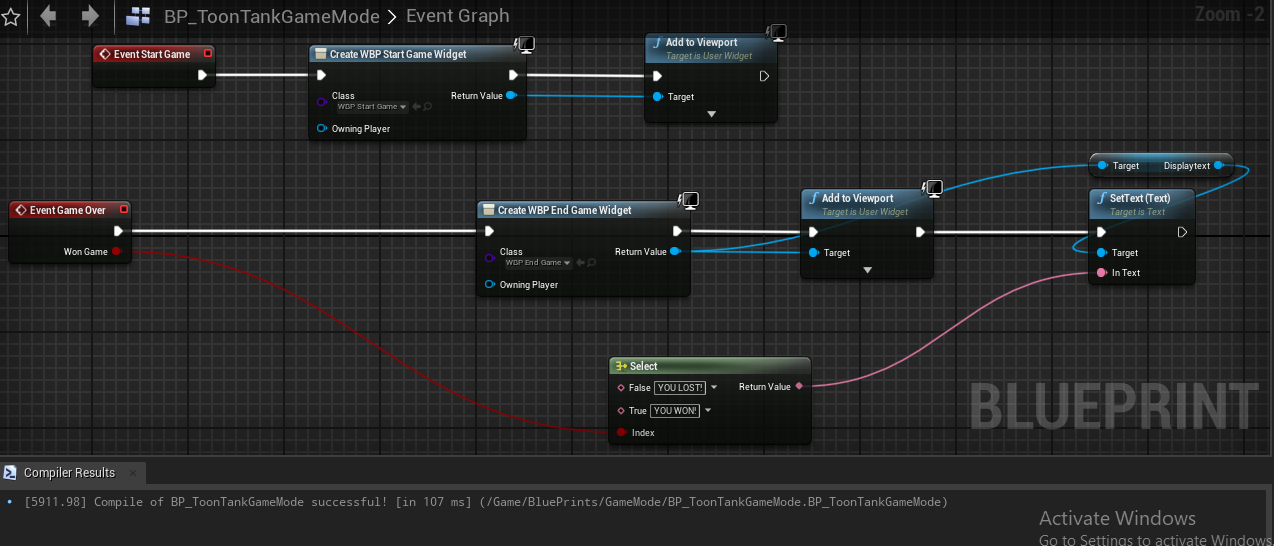
Task: Click the purple Class pin on Create WBP Start Game Widget
Action: 322,102
